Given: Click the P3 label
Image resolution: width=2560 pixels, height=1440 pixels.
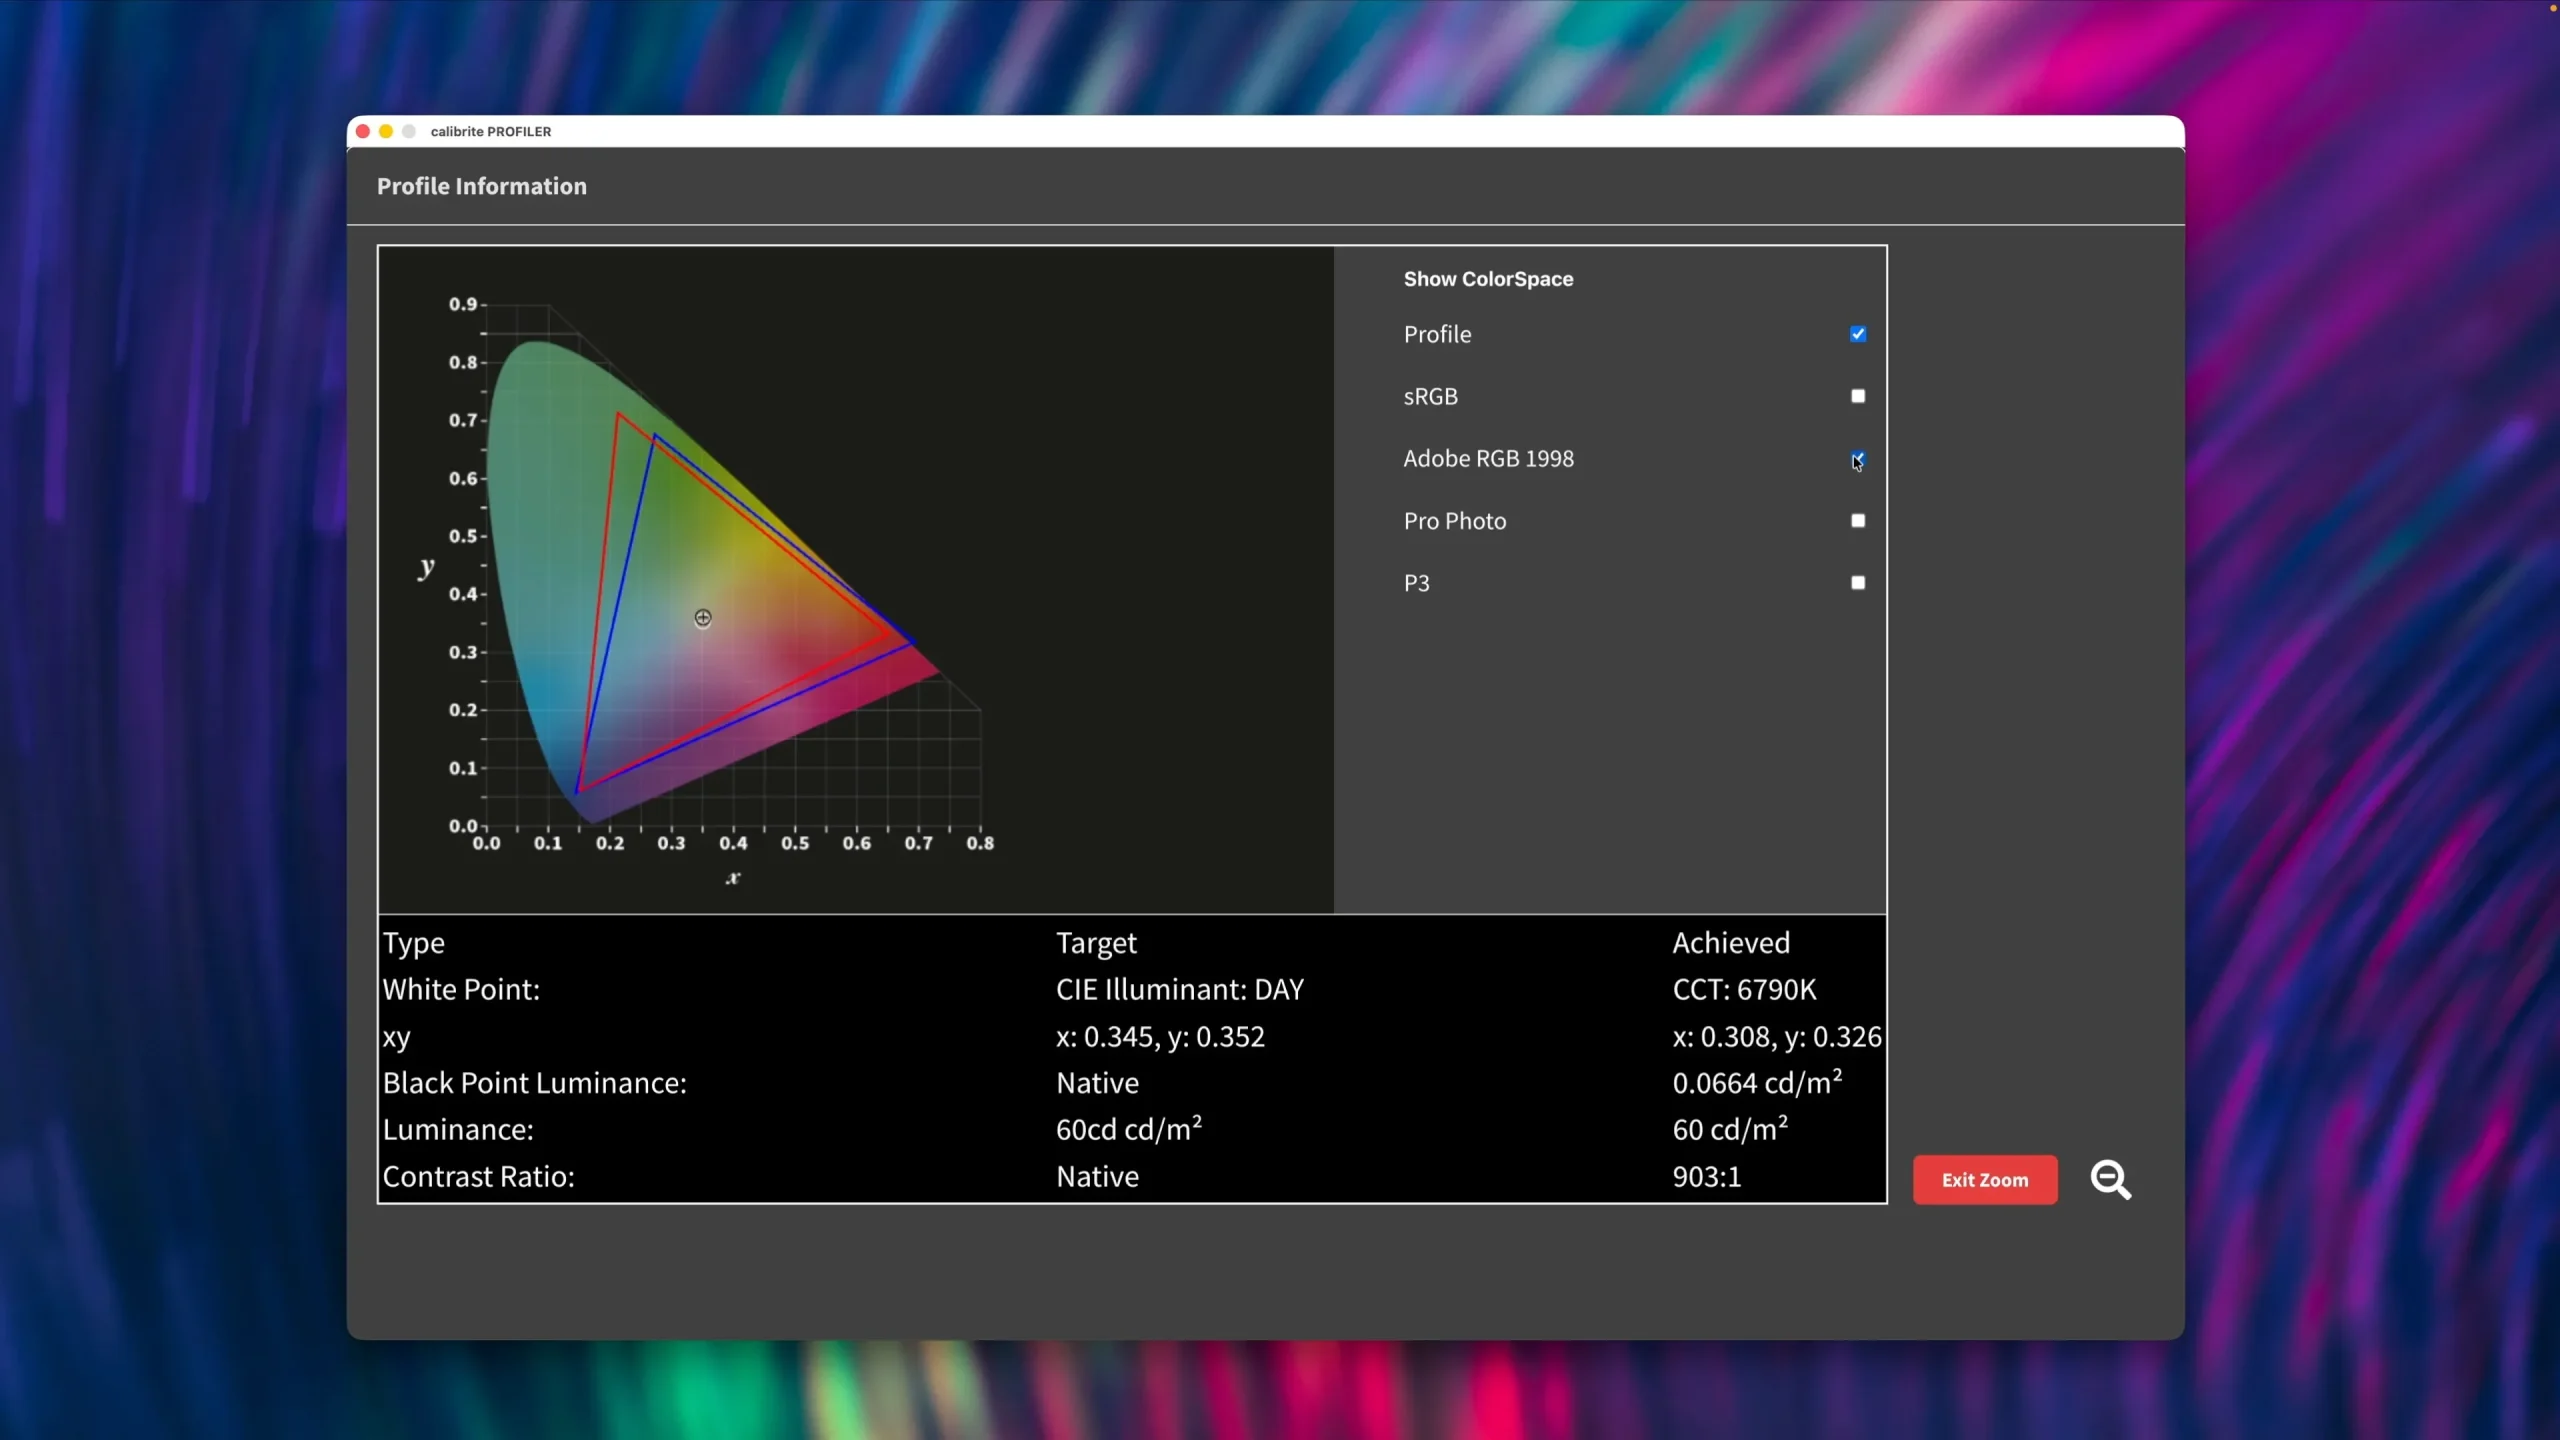Looking at the screenshot, I should [1417, 583].
